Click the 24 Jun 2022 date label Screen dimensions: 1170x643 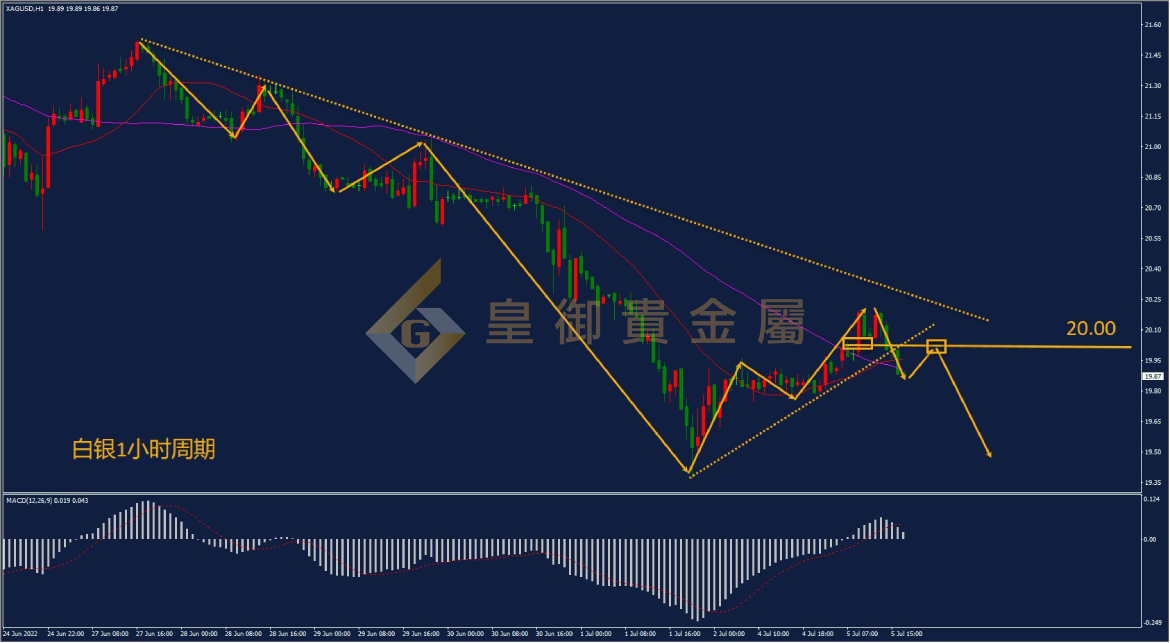click(20, 634)
